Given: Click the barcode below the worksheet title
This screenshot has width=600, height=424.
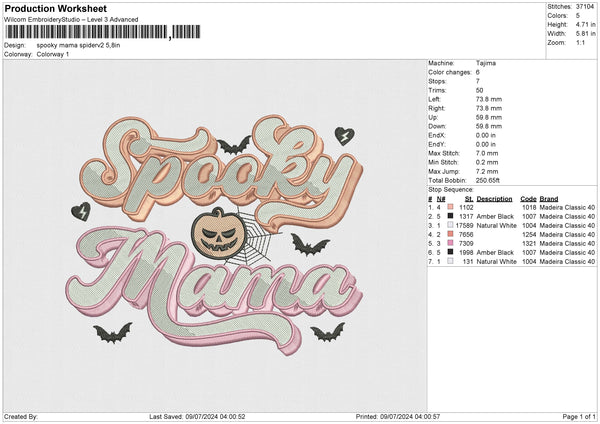Looking at the screenshot, I should [103, 32].
